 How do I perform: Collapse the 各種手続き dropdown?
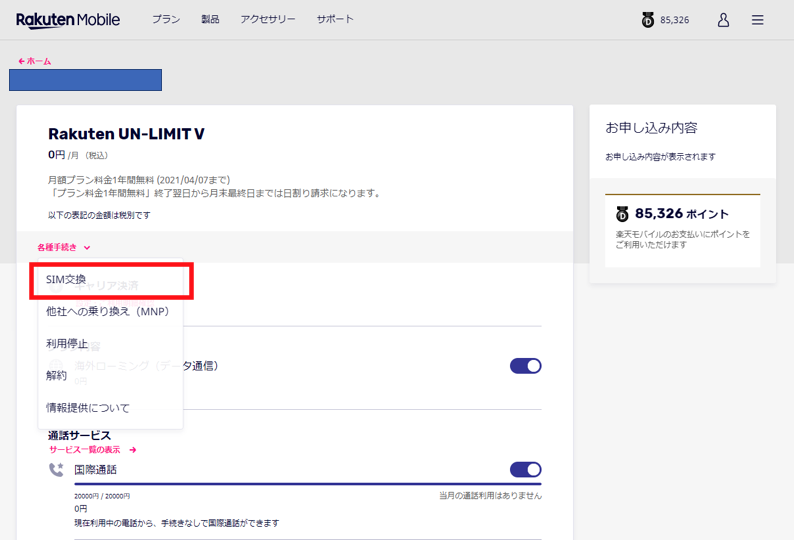(x=63, y=247)
